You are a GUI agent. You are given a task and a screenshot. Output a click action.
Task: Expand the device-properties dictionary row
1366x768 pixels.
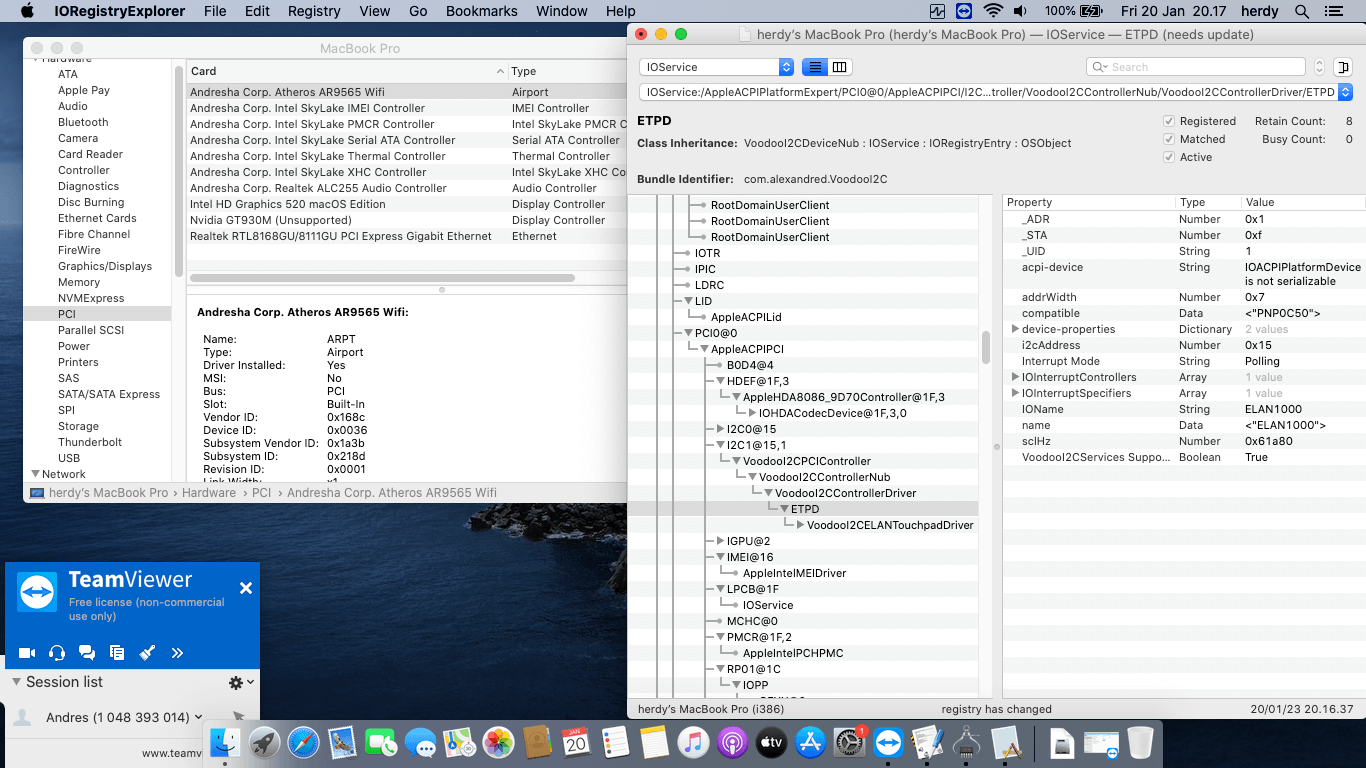1015,329
